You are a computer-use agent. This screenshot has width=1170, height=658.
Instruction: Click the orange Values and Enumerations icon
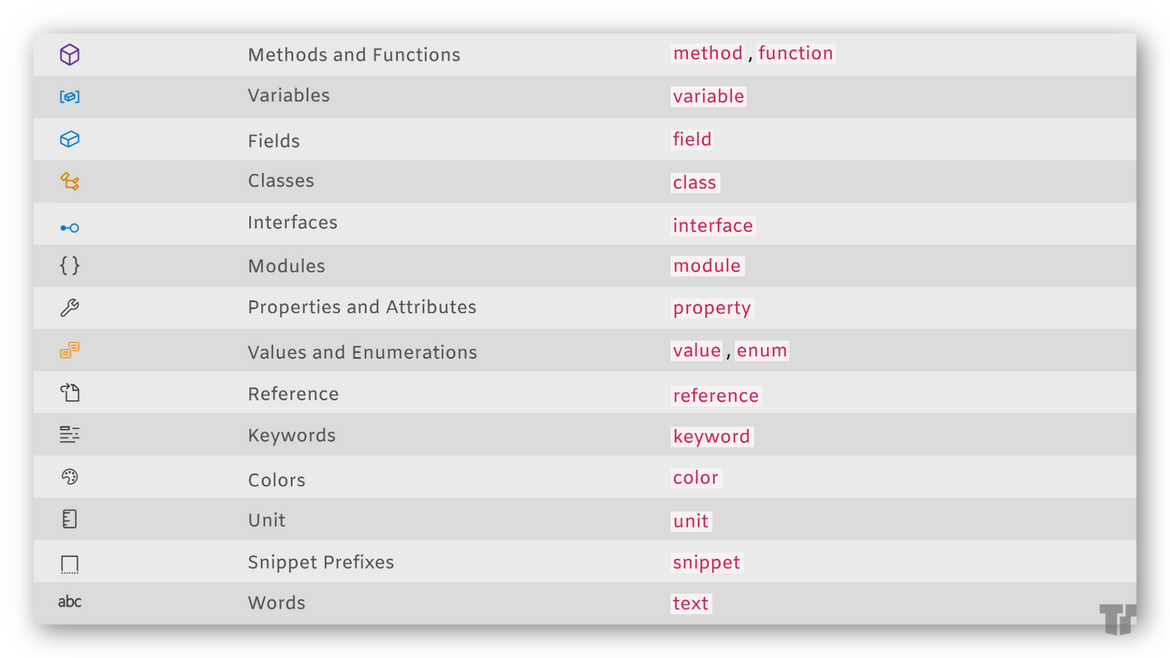69,350
